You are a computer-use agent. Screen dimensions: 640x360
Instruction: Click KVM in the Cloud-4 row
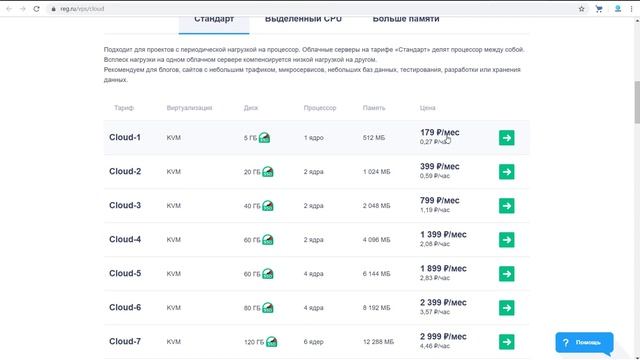pos(173,240)
